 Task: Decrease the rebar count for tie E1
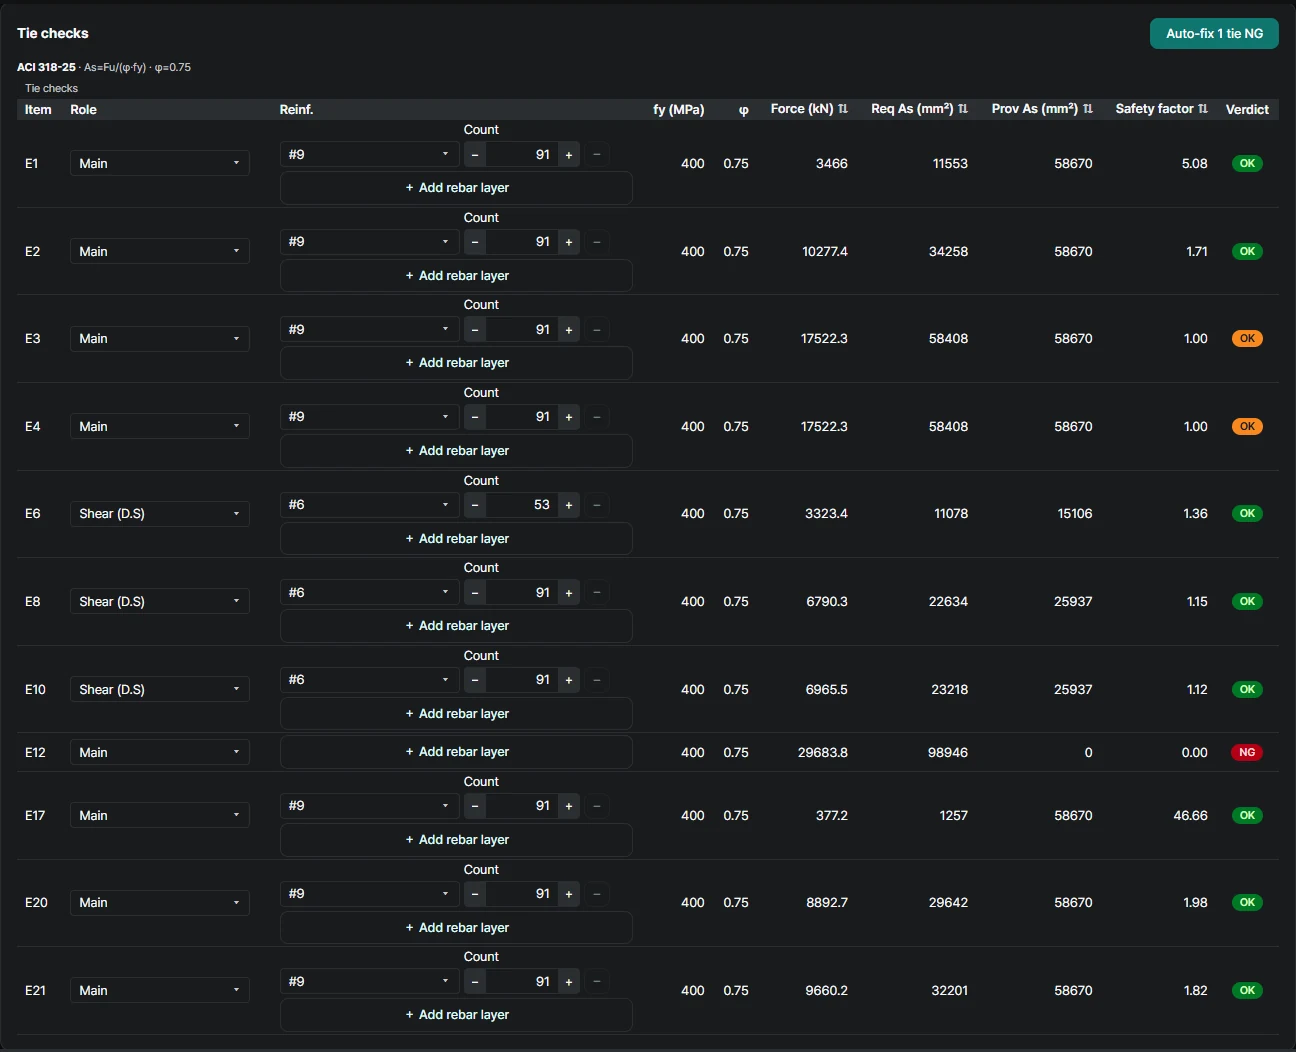pos(475,155)
